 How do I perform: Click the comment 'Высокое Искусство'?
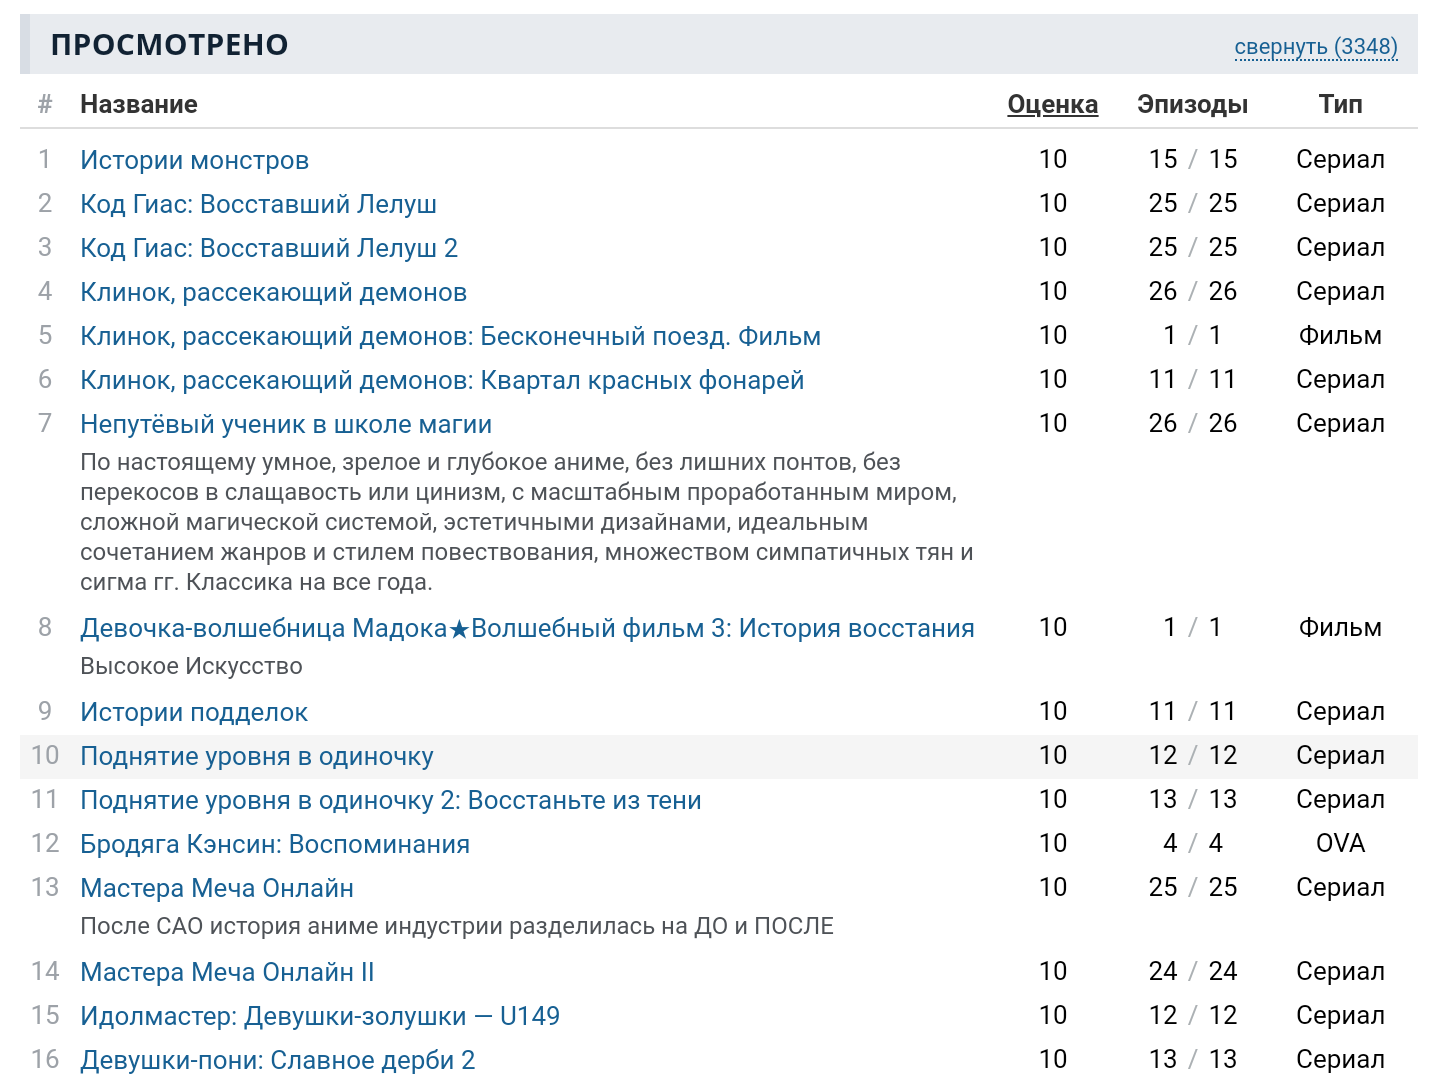[191, 666]
